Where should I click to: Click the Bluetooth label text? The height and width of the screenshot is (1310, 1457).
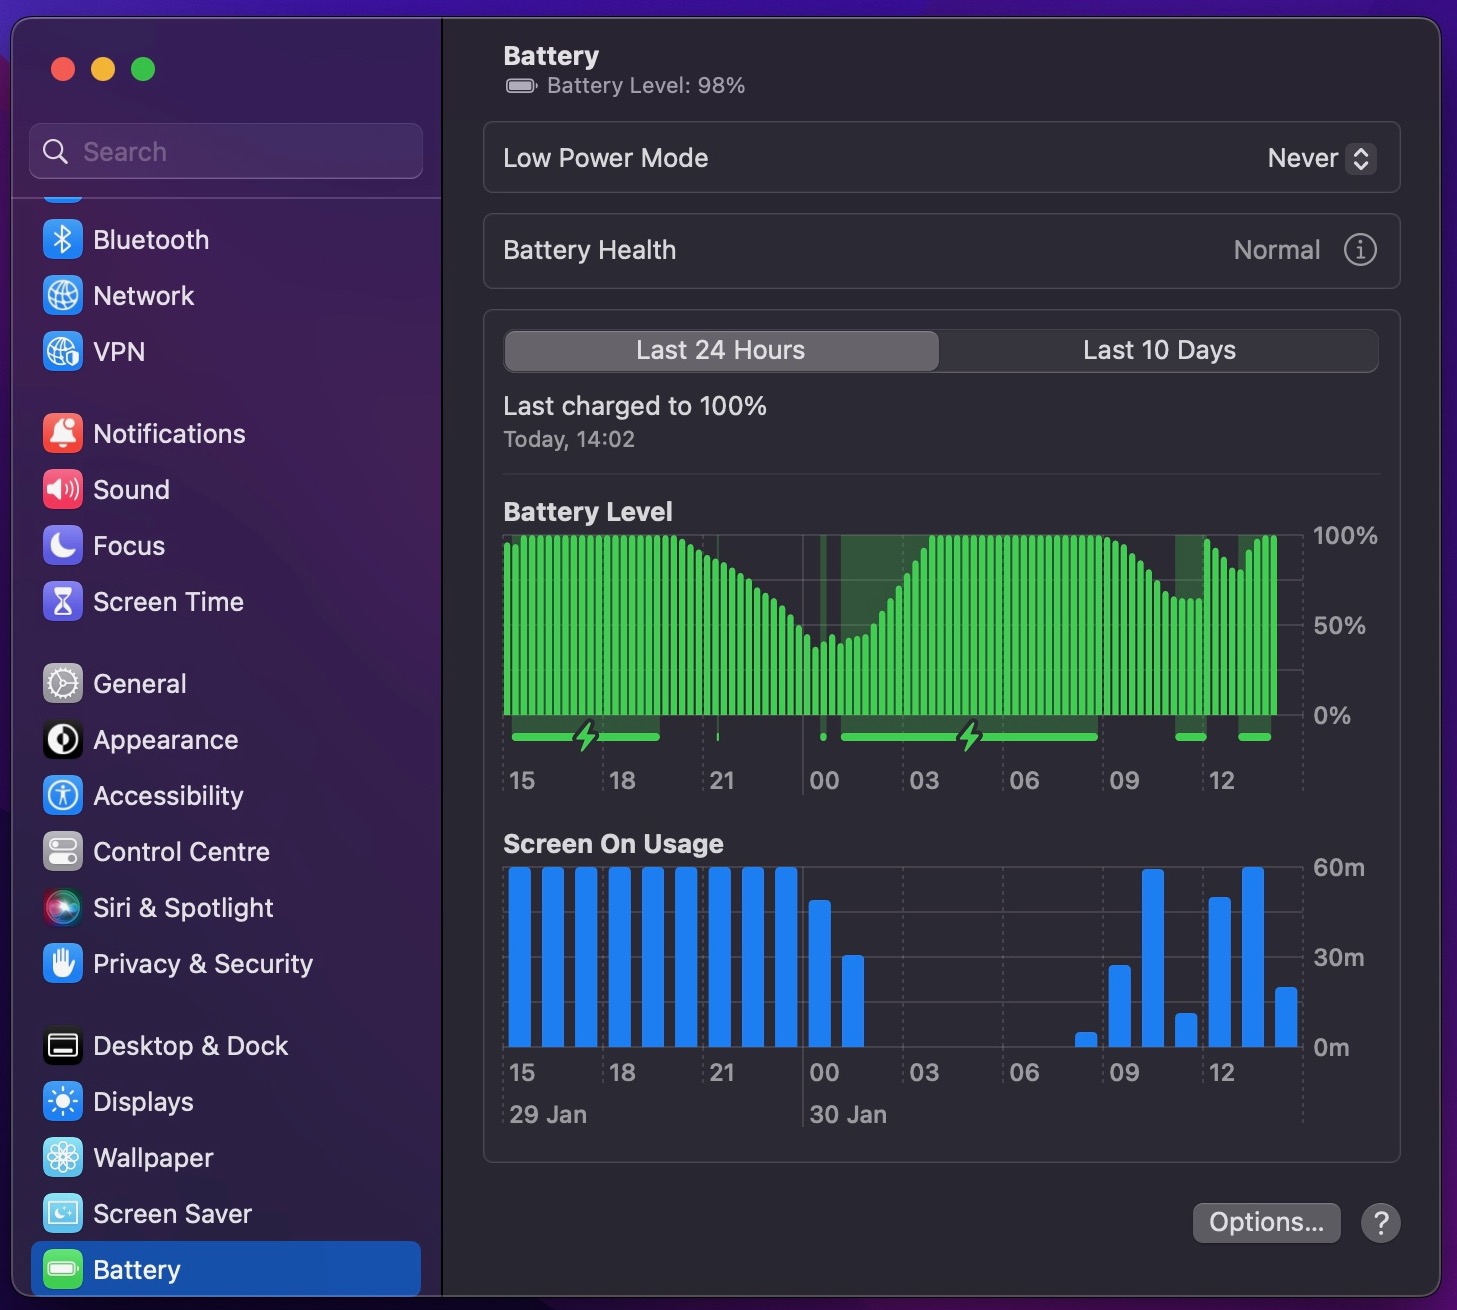[x=151, y=240]
